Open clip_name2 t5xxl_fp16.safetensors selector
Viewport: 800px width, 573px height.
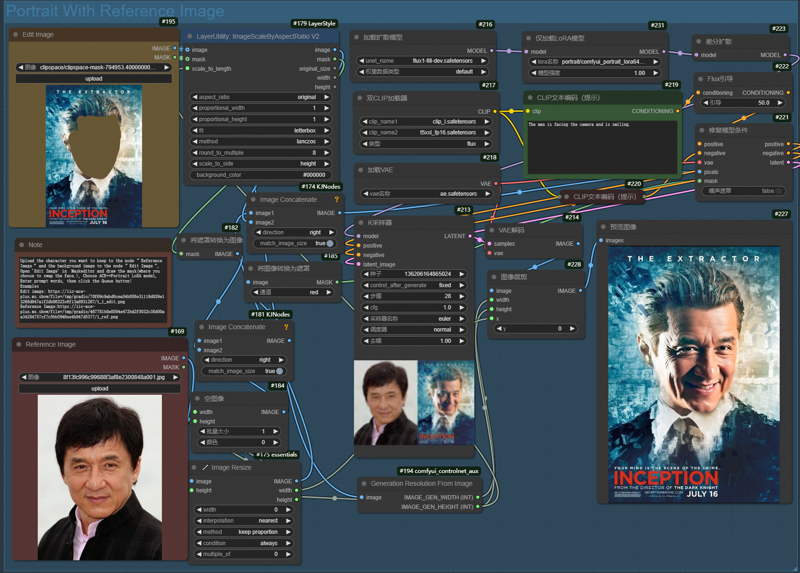click(426, 133)
